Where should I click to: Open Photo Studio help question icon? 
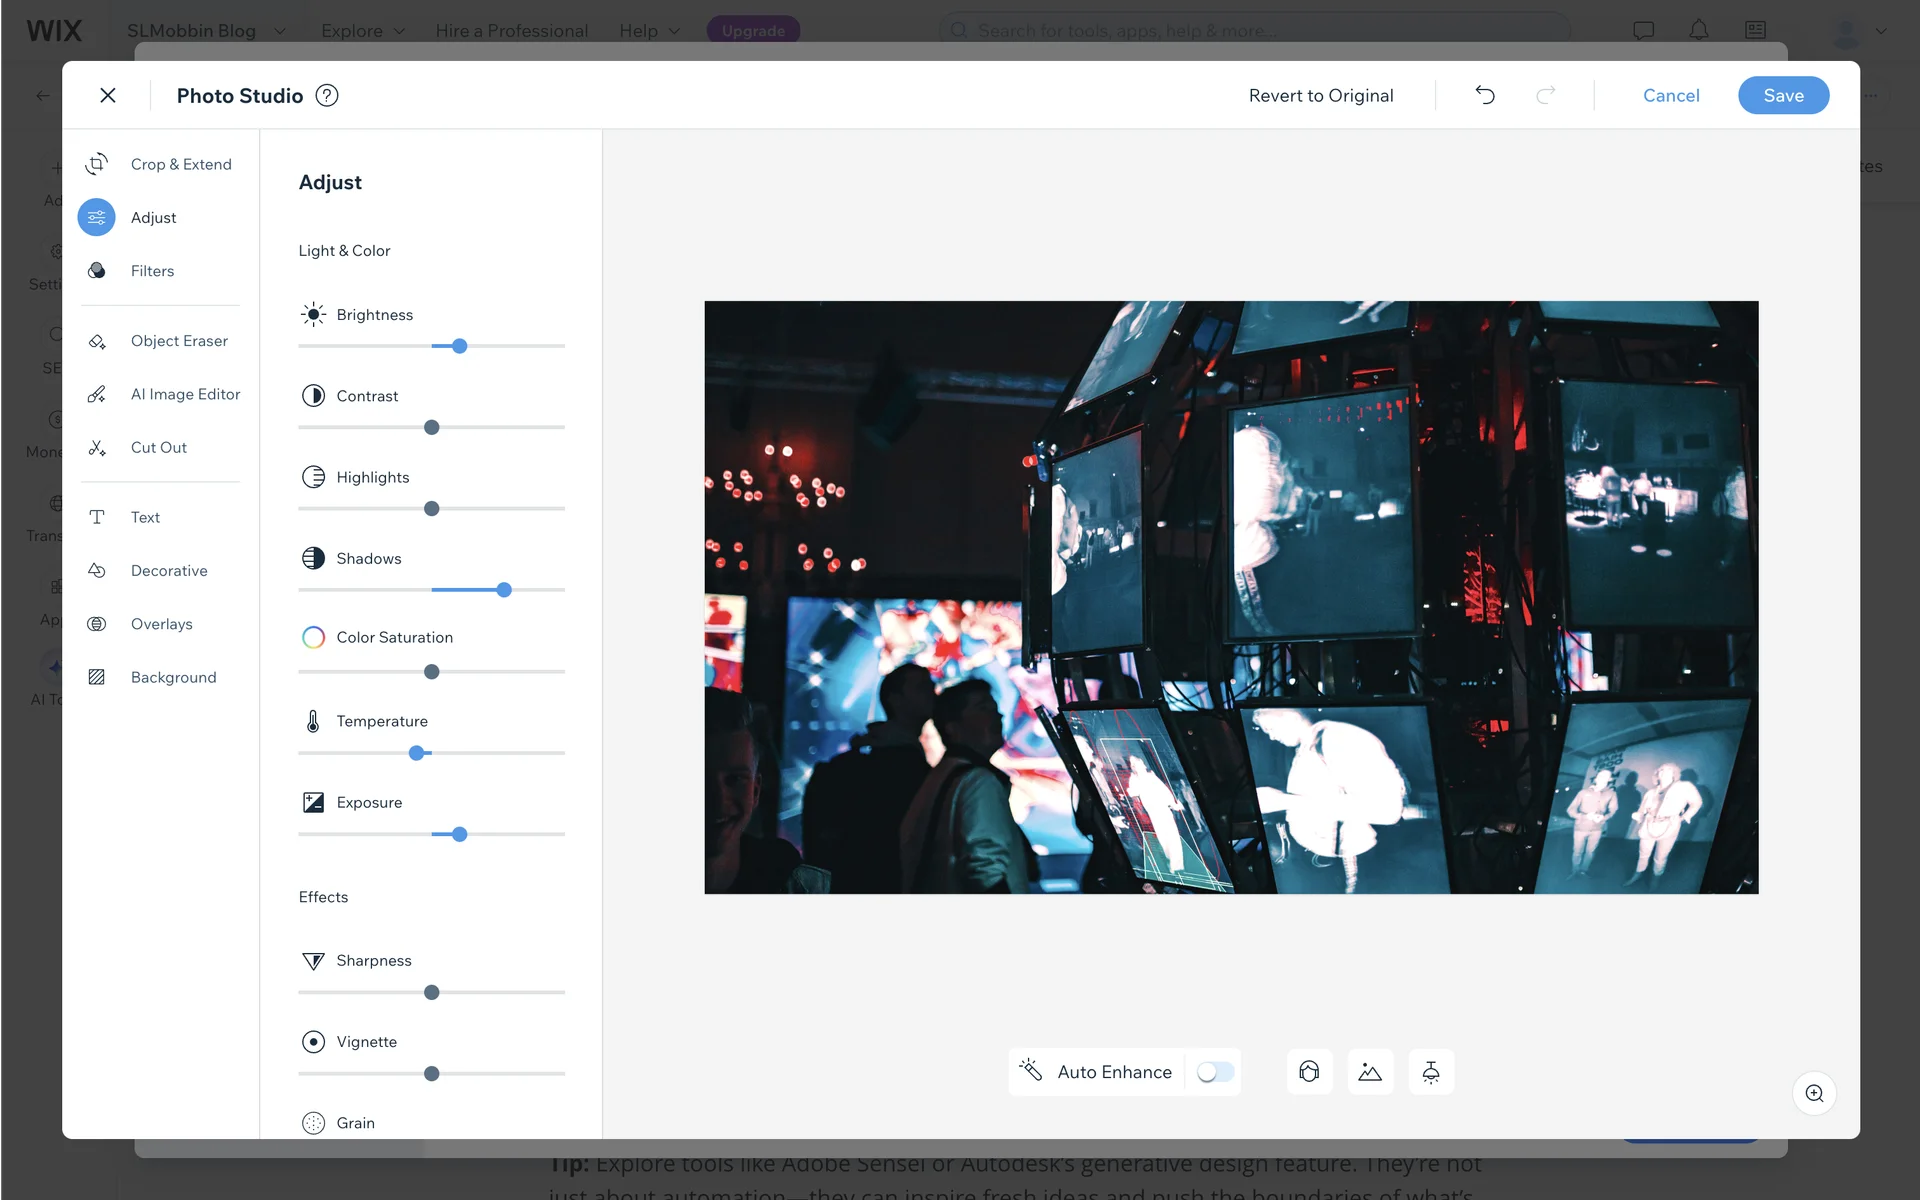click(327, 95)
